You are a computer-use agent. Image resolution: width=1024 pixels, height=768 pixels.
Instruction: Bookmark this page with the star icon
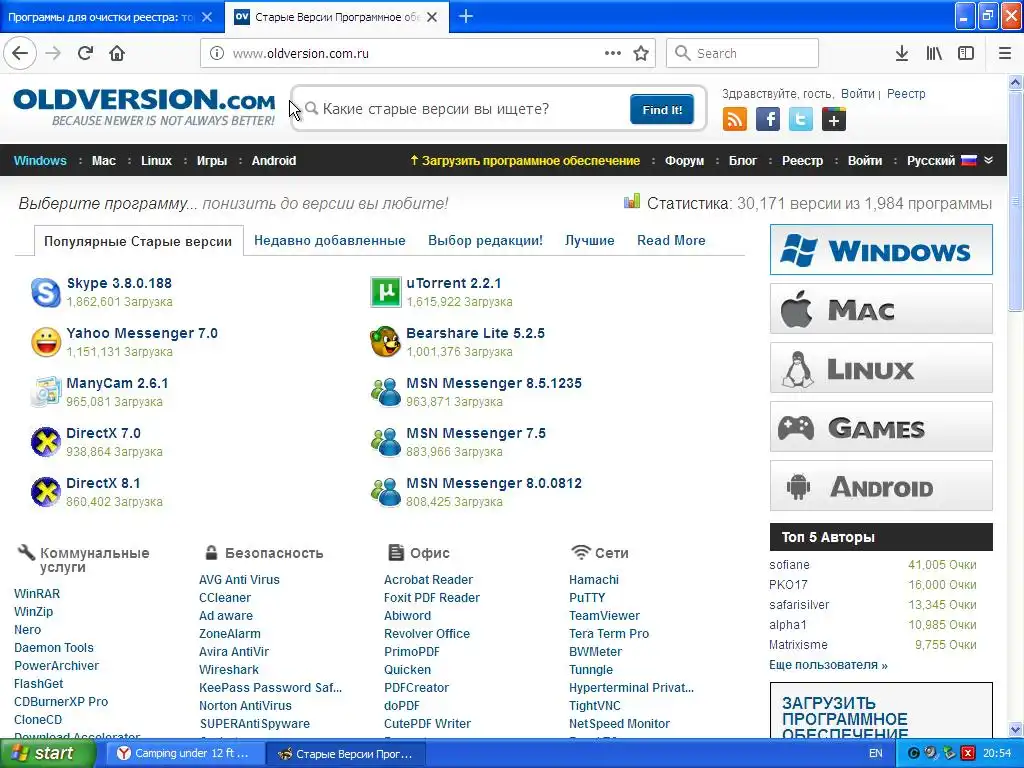(641, 53)
